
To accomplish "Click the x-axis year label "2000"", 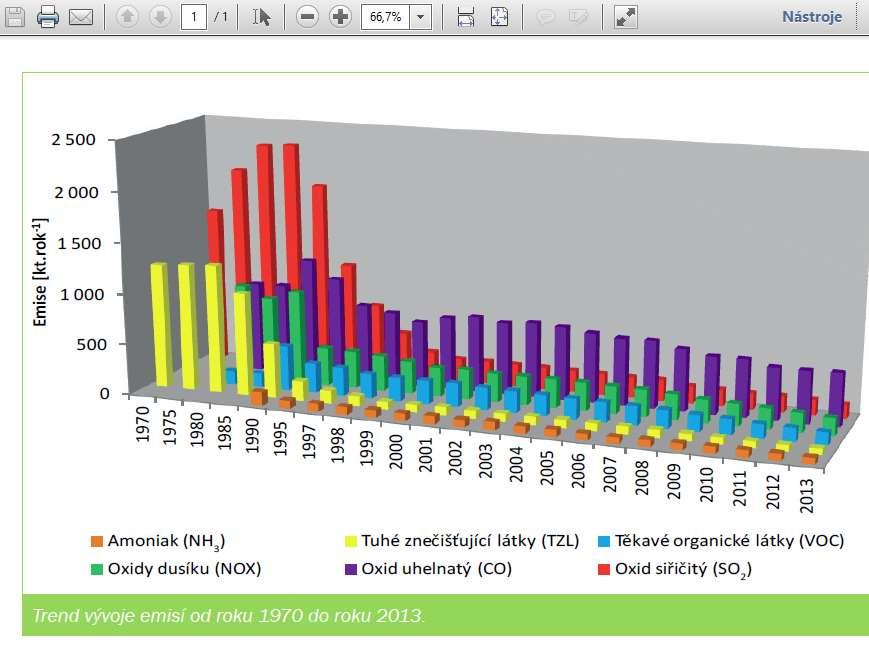I will coord(396,451).
